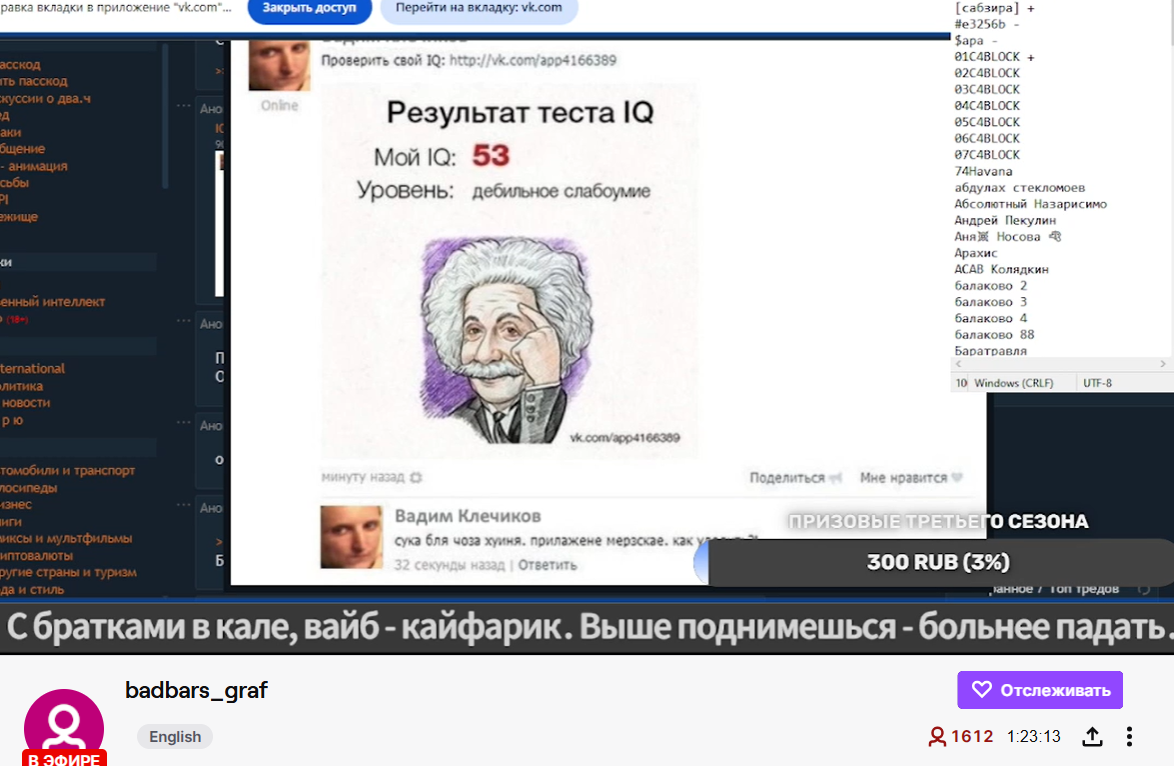Open the three-dot more options menu
The height and width of the screenshot is (766, 1174).
pyautogui.click(x=1129, y=737)
